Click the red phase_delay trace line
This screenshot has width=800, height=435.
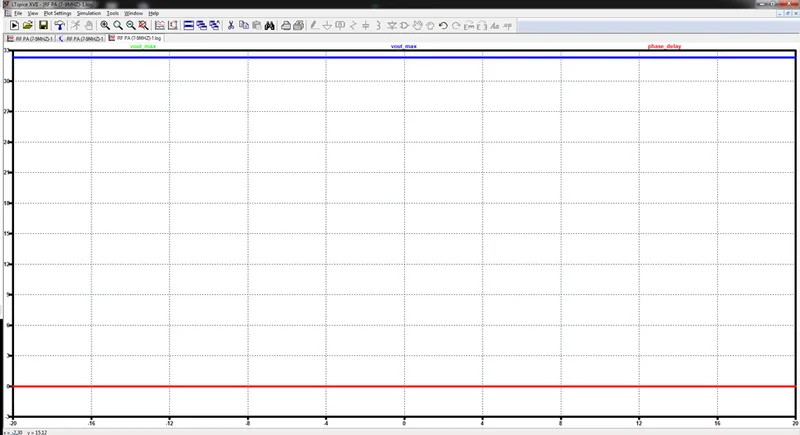[404, 386]
